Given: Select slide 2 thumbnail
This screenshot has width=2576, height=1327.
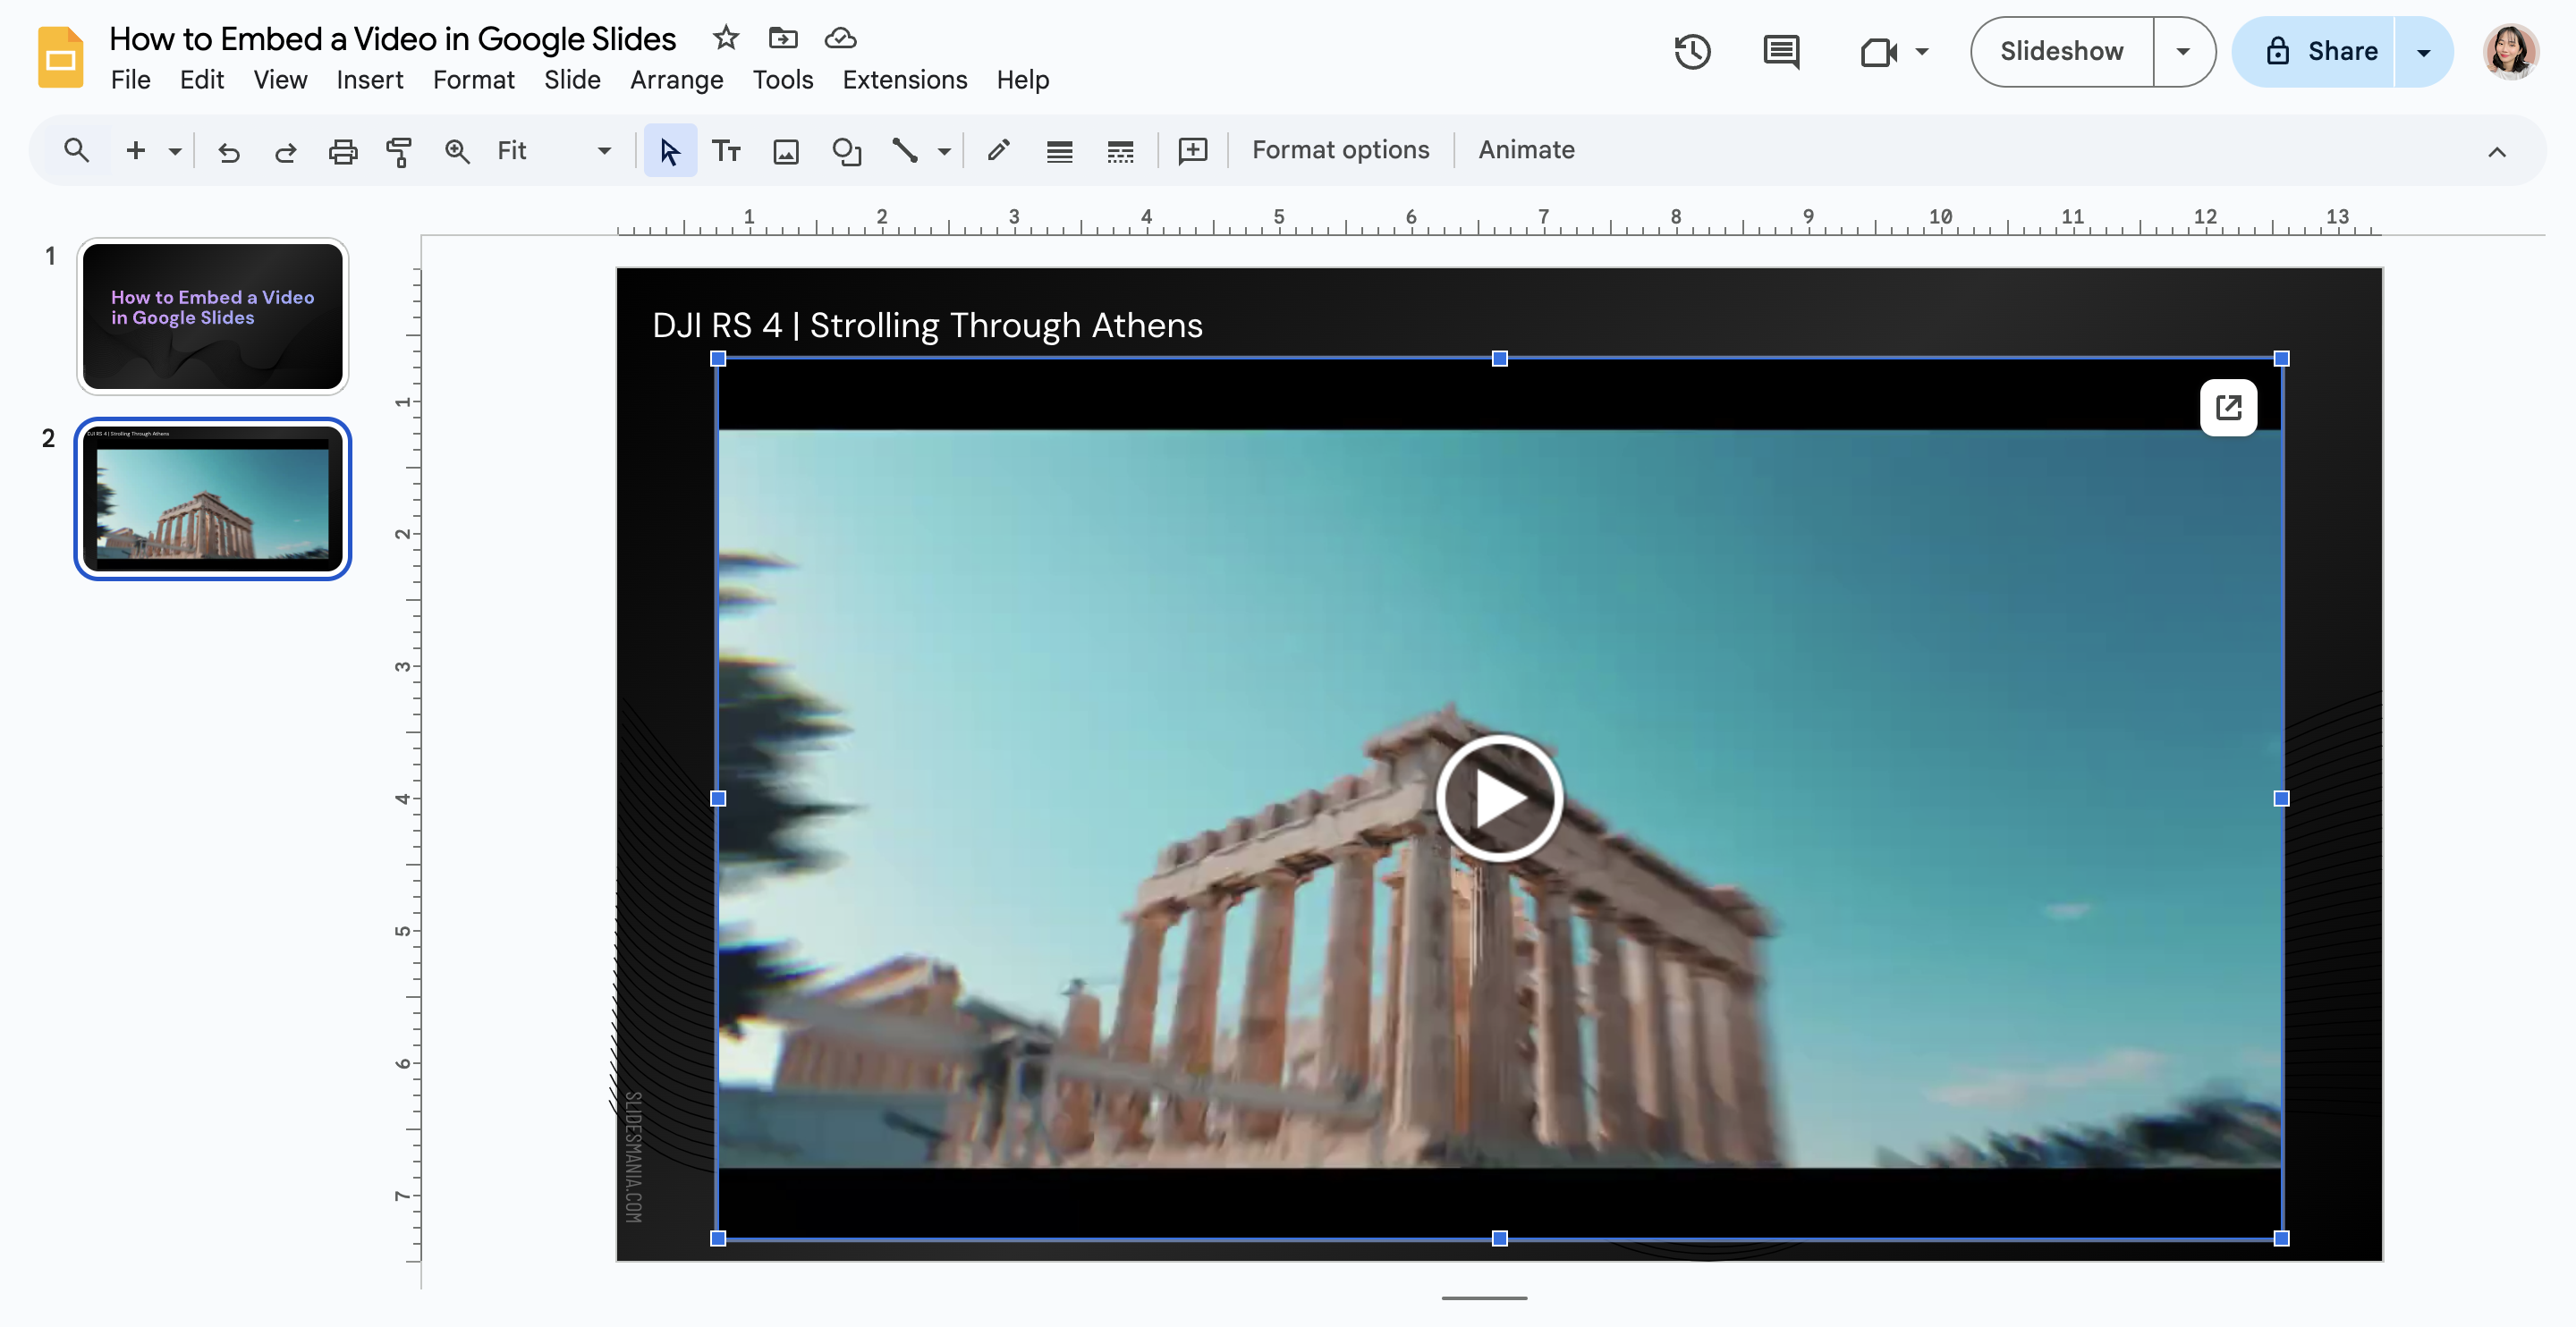Looking at the screenshot, I should pos(212,498).
